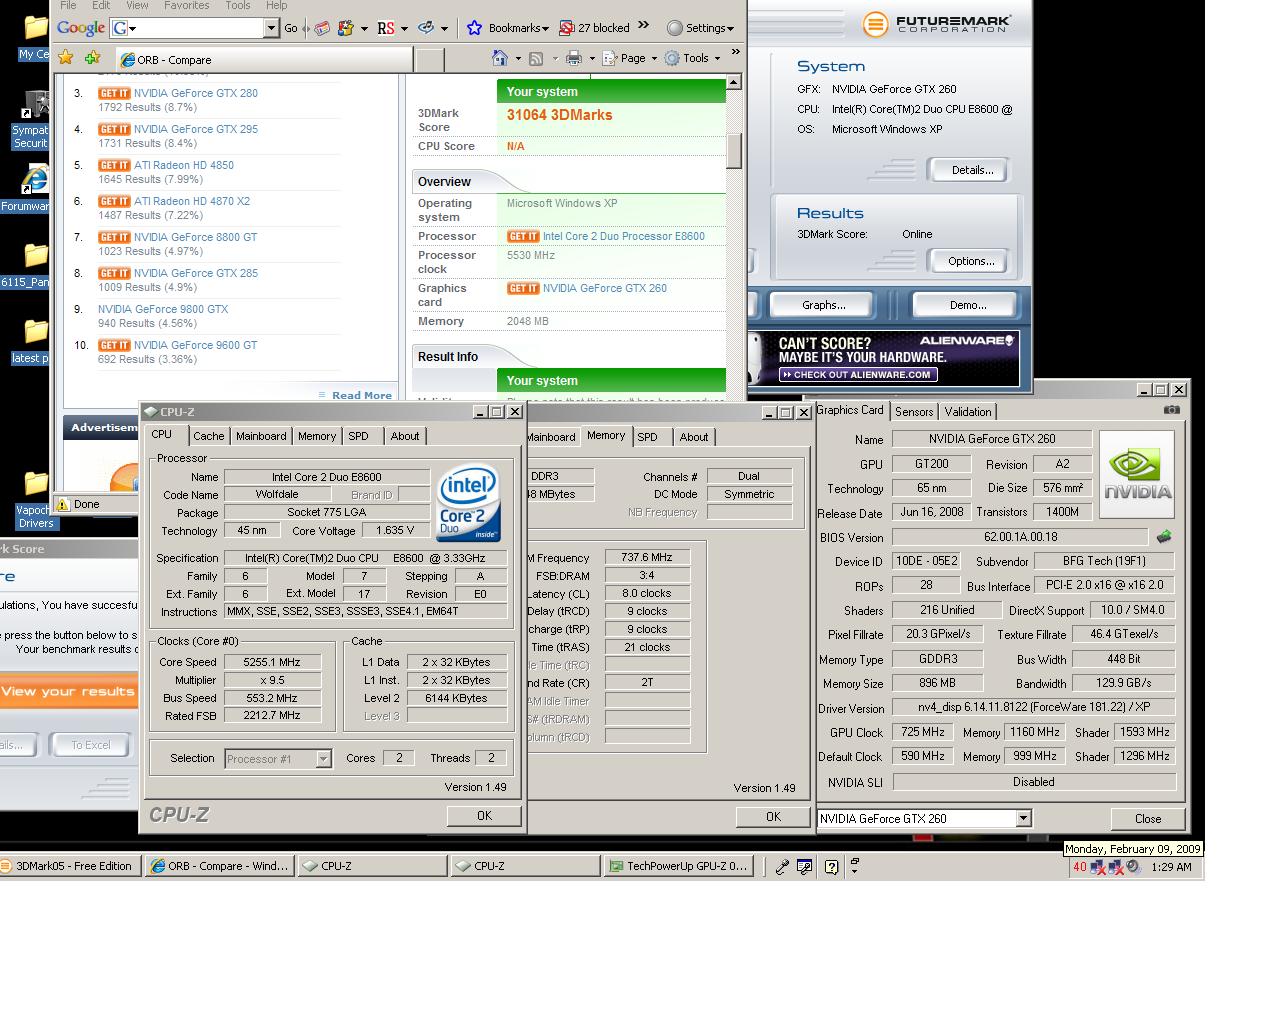This screenshot has width=1280, height=1024.
Task: Click the NVIDIA GeForce GTX 295 link
Action: (x=196, y=129)
